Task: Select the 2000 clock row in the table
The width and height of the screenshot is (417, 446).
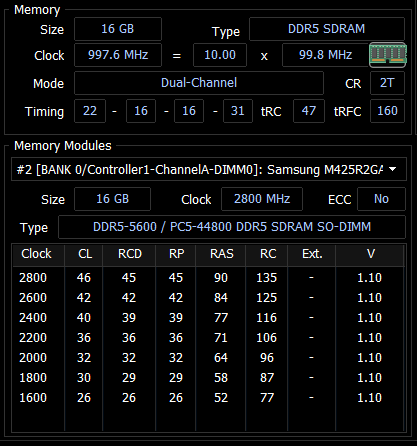Action: [x=208, y=358]
